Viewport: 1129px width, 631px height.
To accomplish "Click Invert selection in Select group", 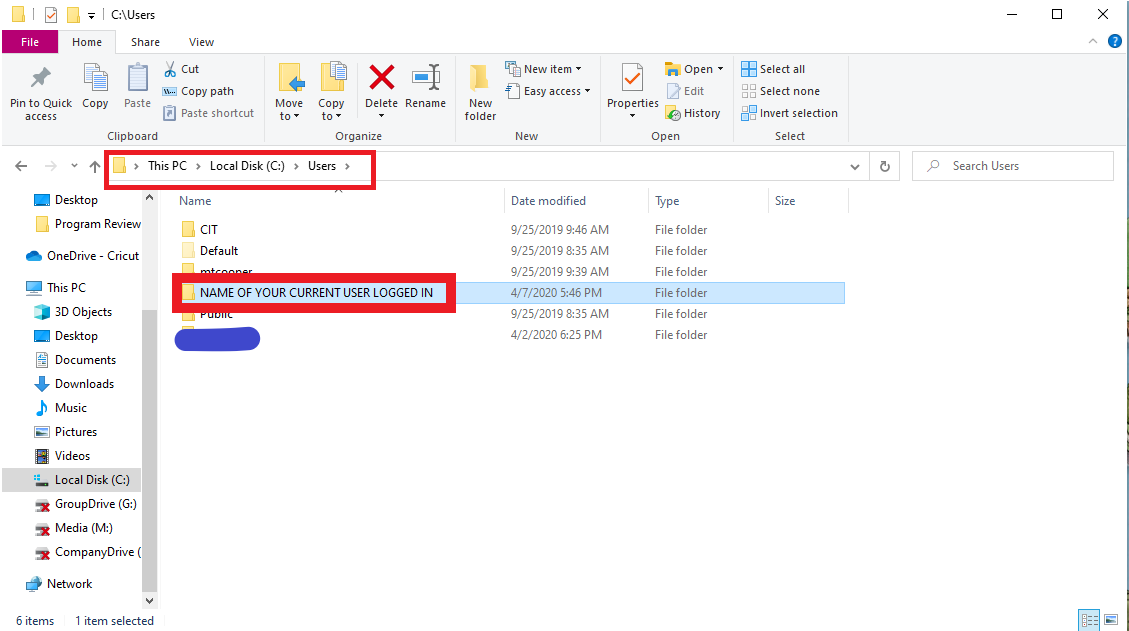I will [789, 113].
